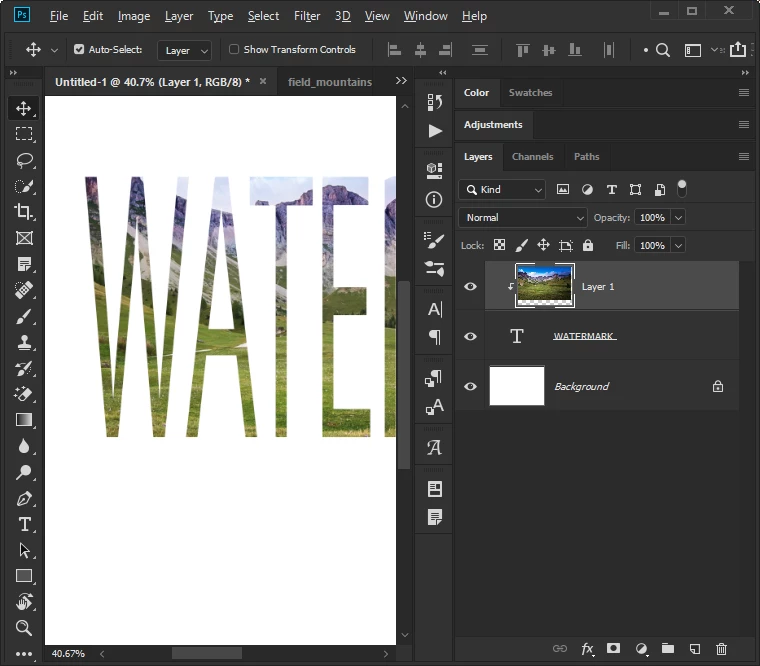Open the Actions play panel icon

pos(434,131)
